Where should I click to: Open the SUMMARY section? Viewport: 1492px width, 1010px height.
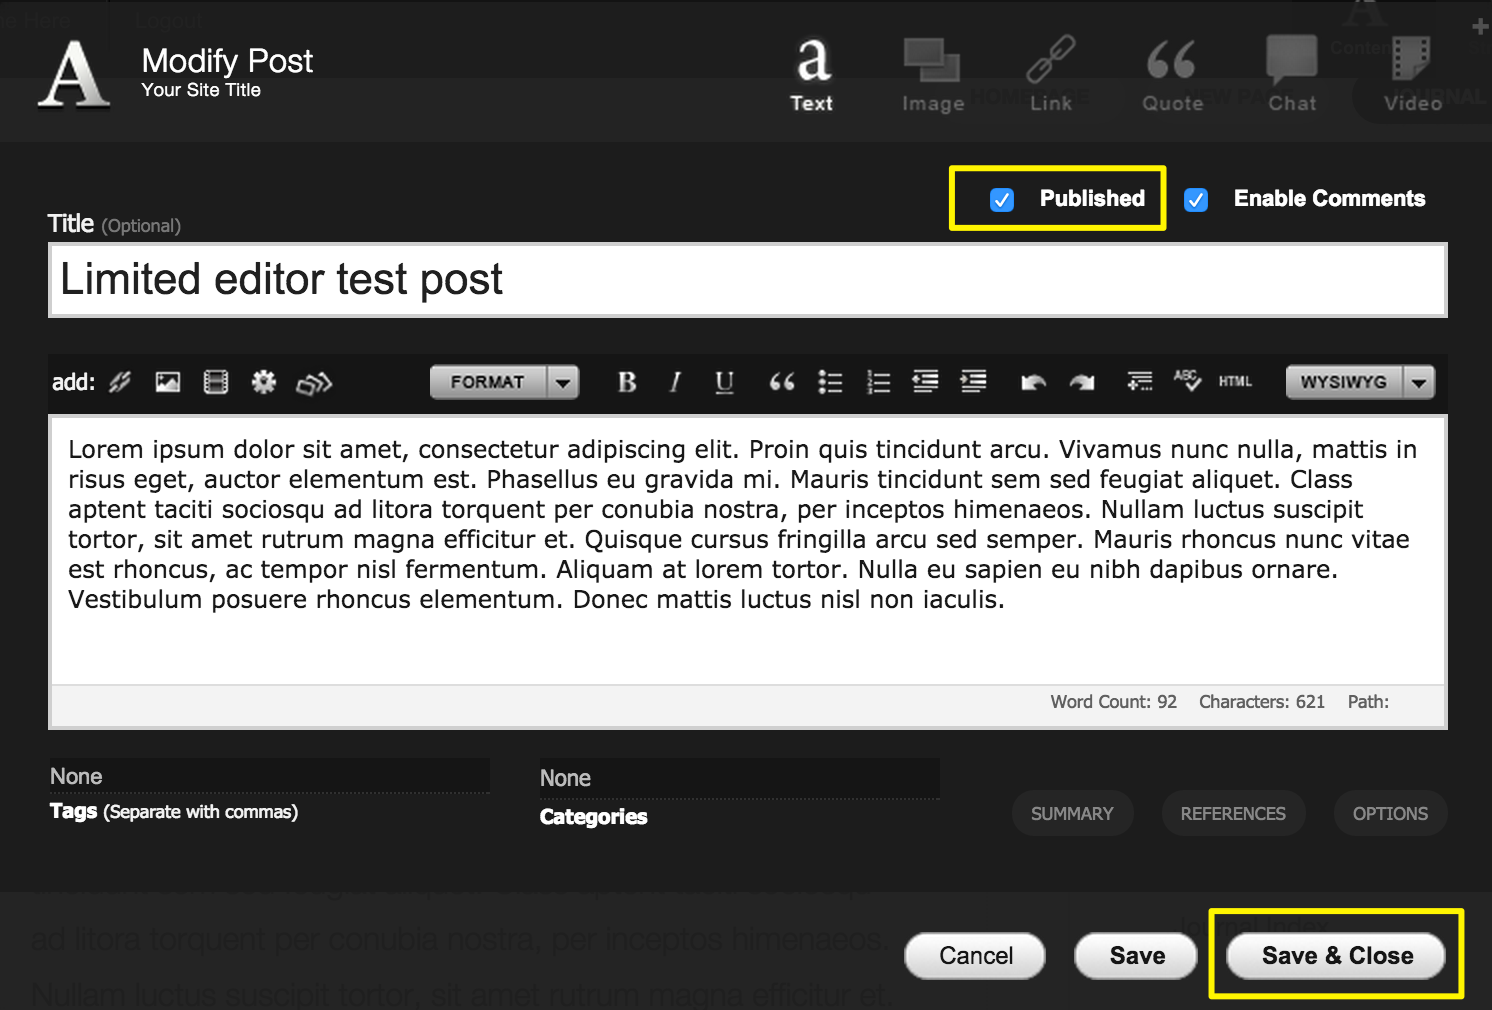pyautogui.click(x=1072, y=814)
